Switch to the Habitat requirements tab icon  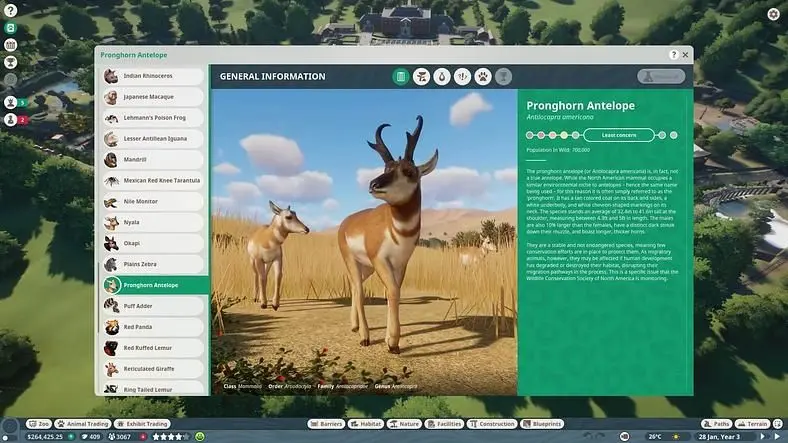pyautogui.click(x=421, y=77)
